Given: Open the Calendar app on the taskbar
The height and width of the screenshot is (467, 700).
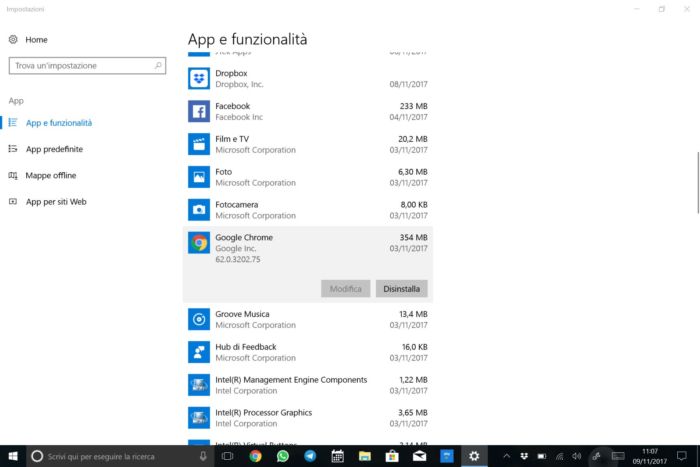Looking at the screenshot, I should [x=338, y=456].
